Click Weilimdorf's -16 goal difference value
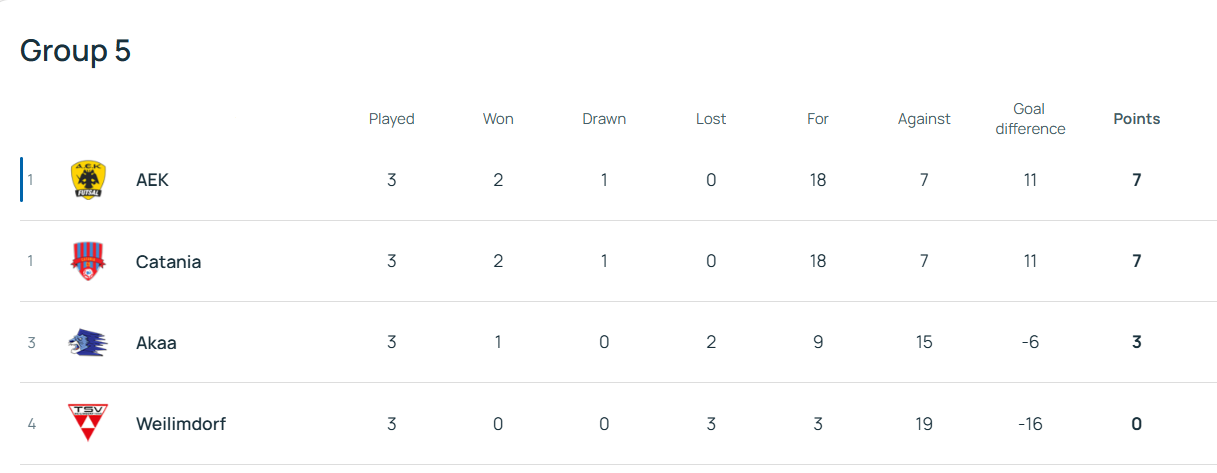The width and height of the screenshot is (1217, 473). point(1030,424)
